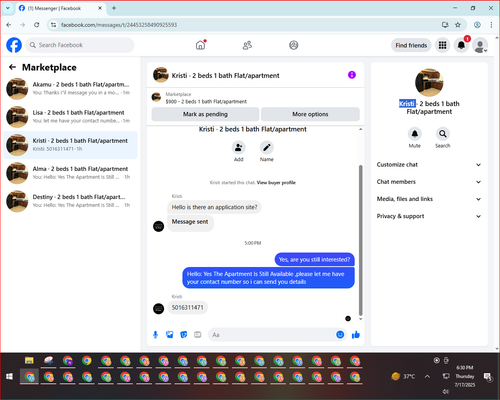Open File Explorer from the taskbar
This screenshot has height=400, width=500.
29,361
